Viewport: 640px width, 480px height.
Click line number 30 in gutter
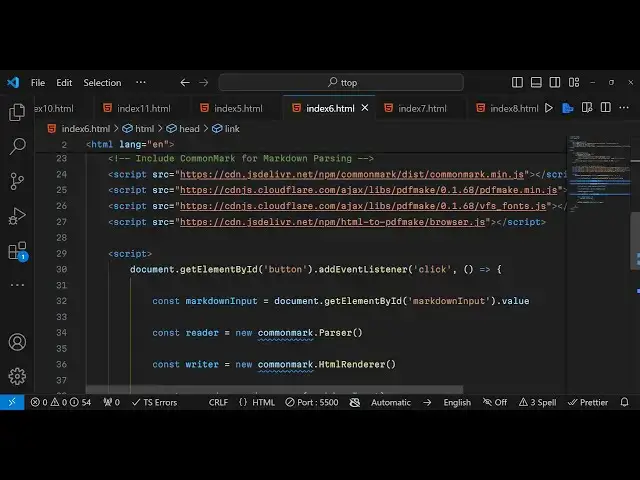pyautogui.click(x=62, y=269)
